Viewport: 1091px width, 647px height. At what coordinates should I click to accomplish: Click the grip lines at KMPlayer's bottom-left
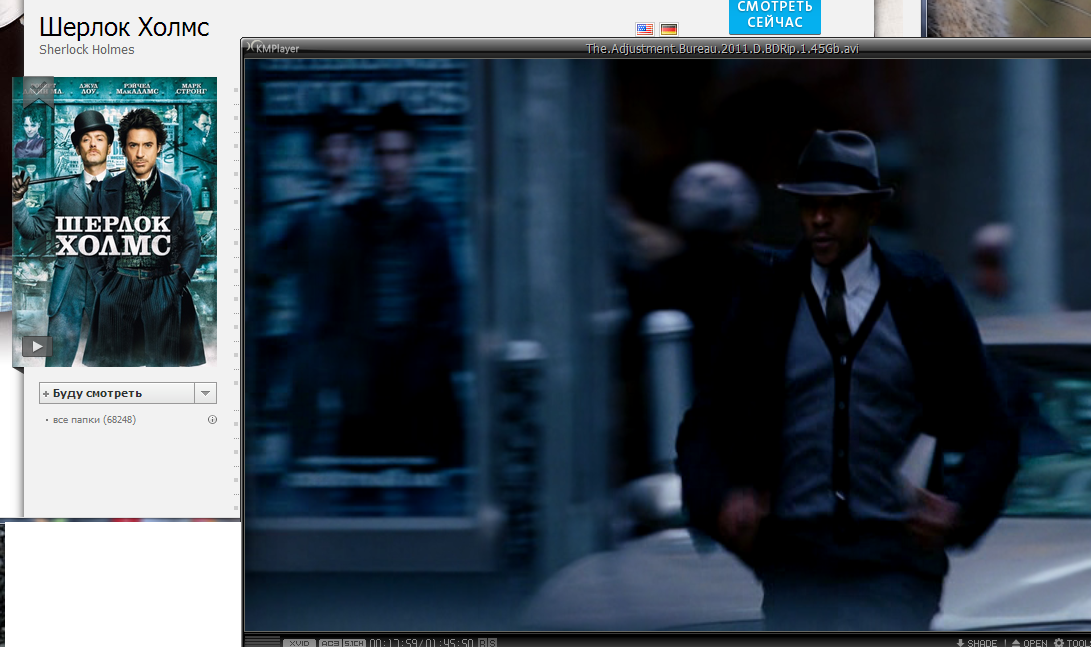[262, 641]
